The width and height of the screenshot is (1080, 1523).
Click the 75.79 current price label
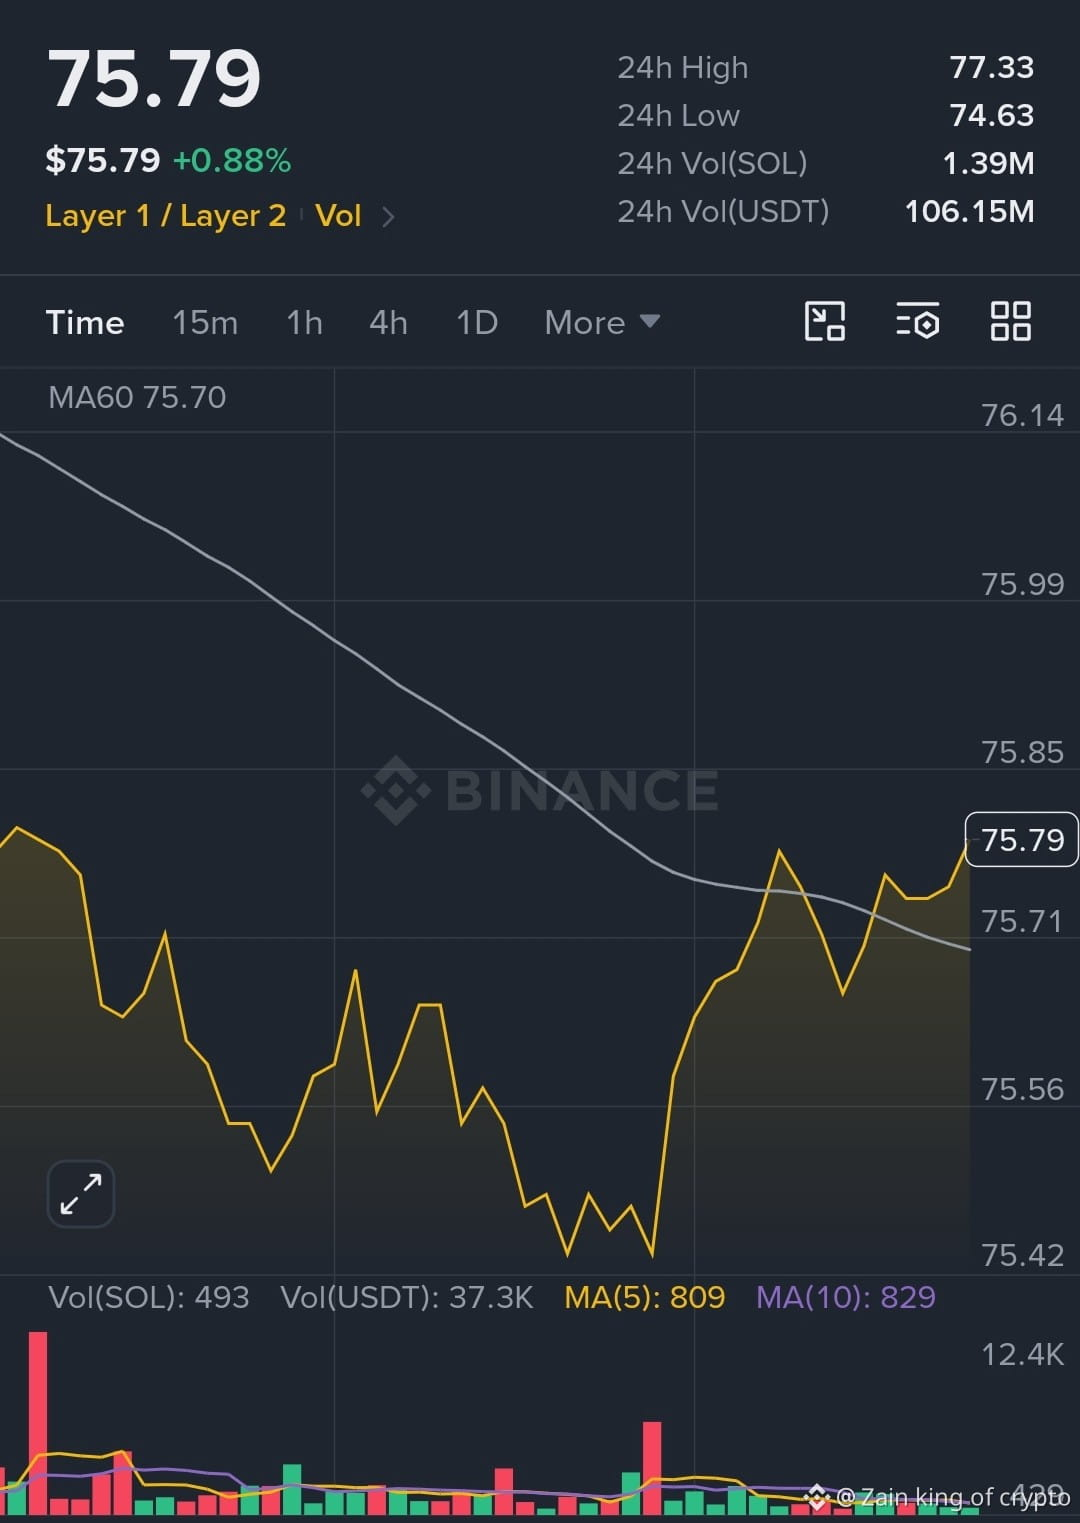1022,839
